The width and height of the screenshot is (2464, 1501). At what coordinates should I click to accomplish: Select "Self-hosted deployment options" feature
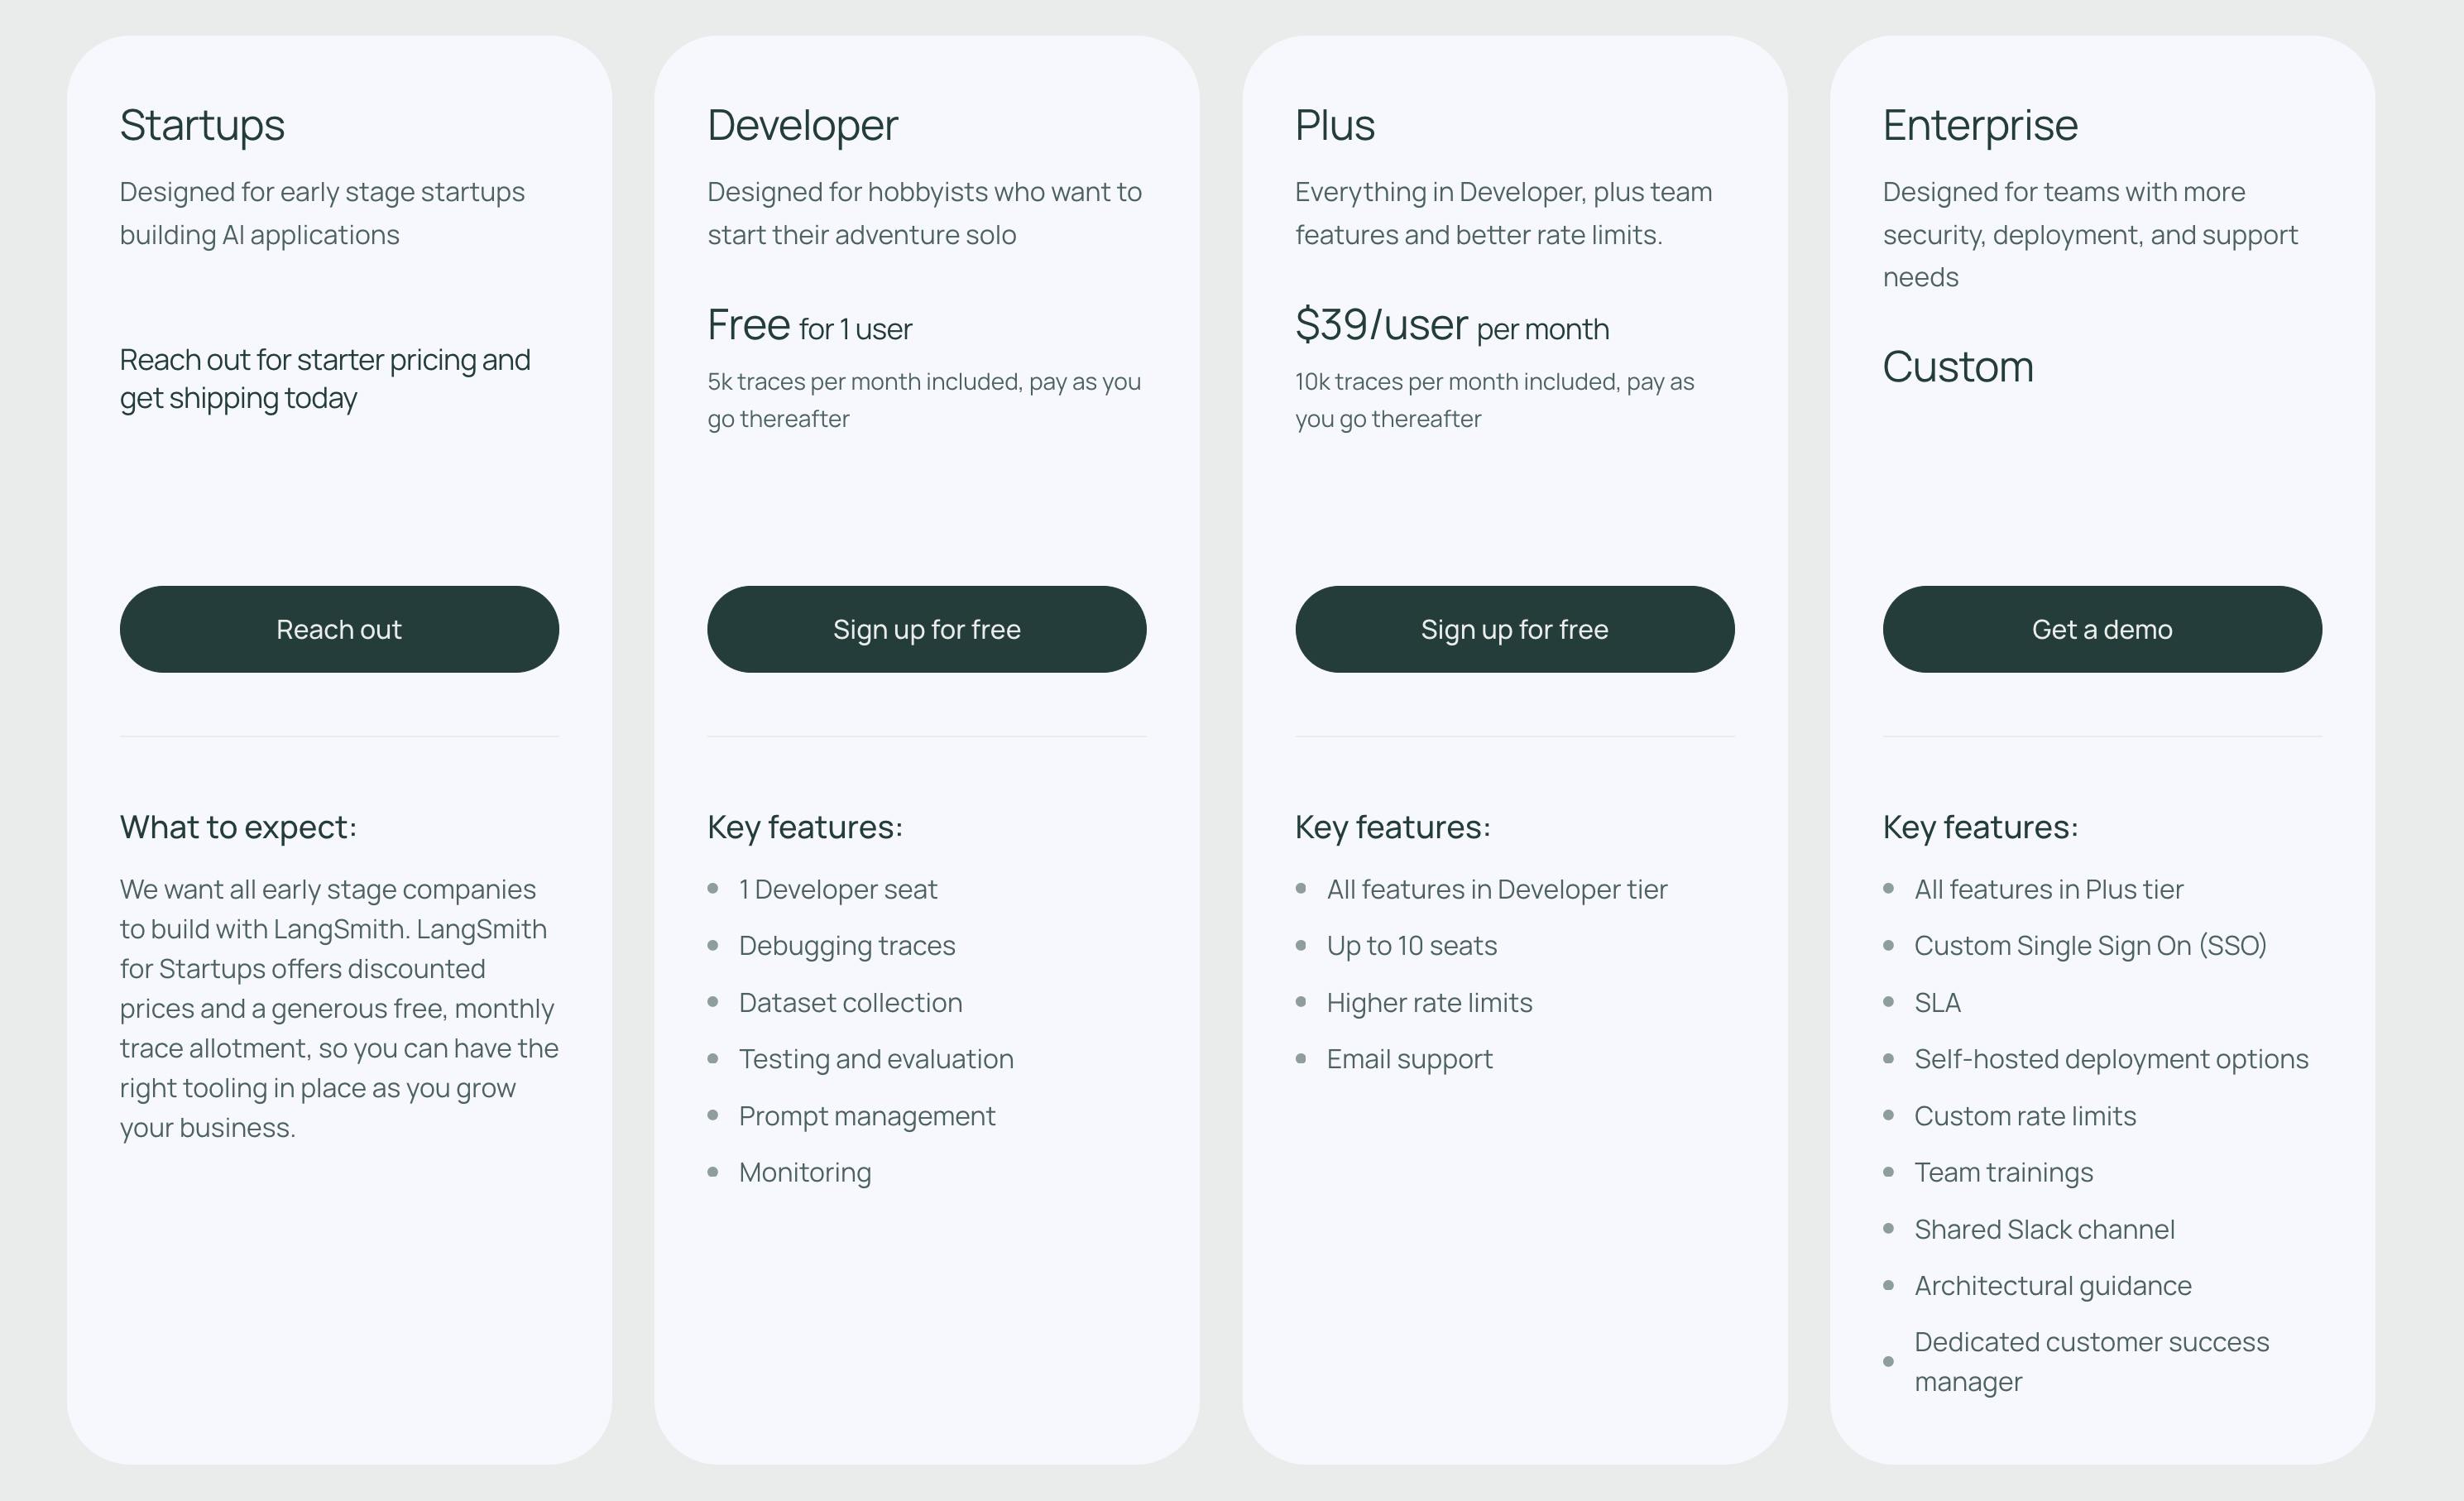[2111, 1059]
